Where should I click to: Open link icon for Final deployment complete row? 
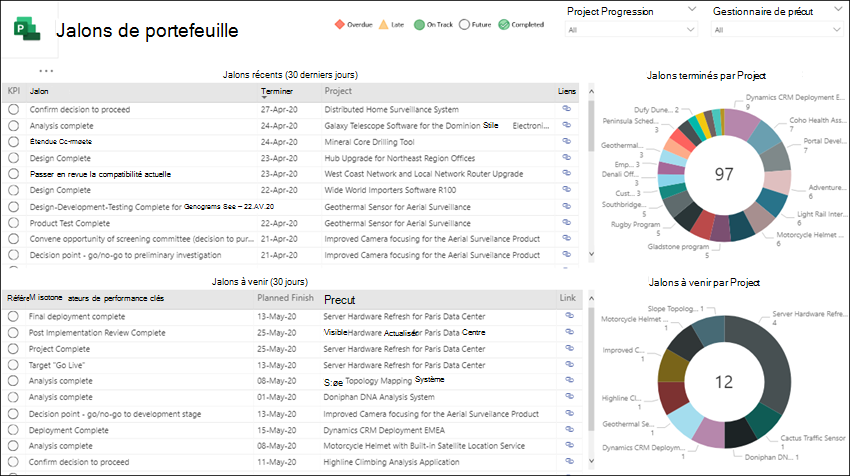click(569, 315)
